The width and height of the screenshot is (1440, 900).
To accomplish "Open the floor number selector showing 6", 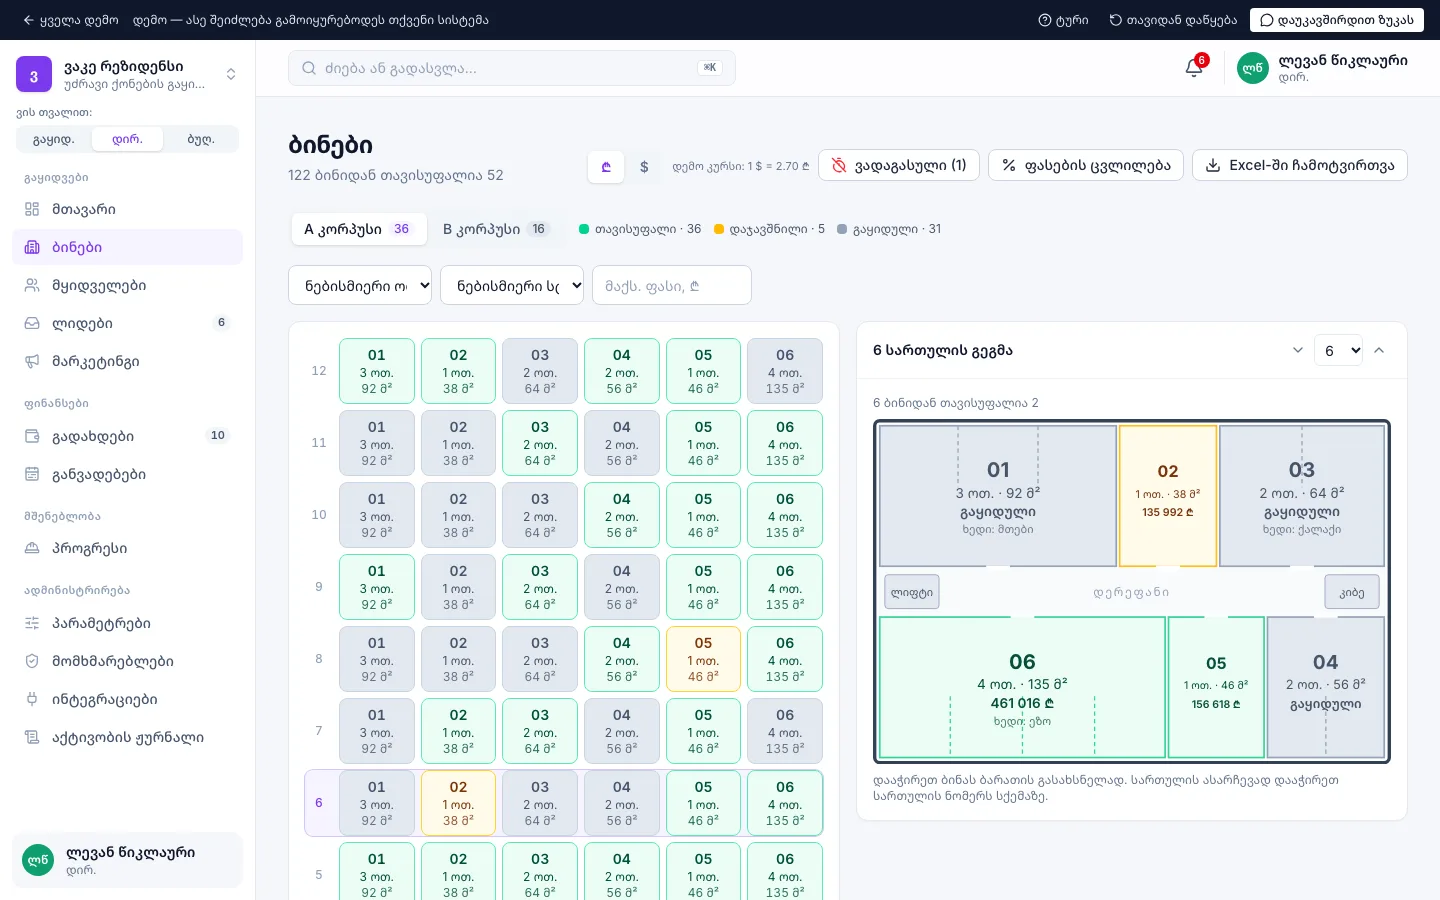I will (1338, 350).
